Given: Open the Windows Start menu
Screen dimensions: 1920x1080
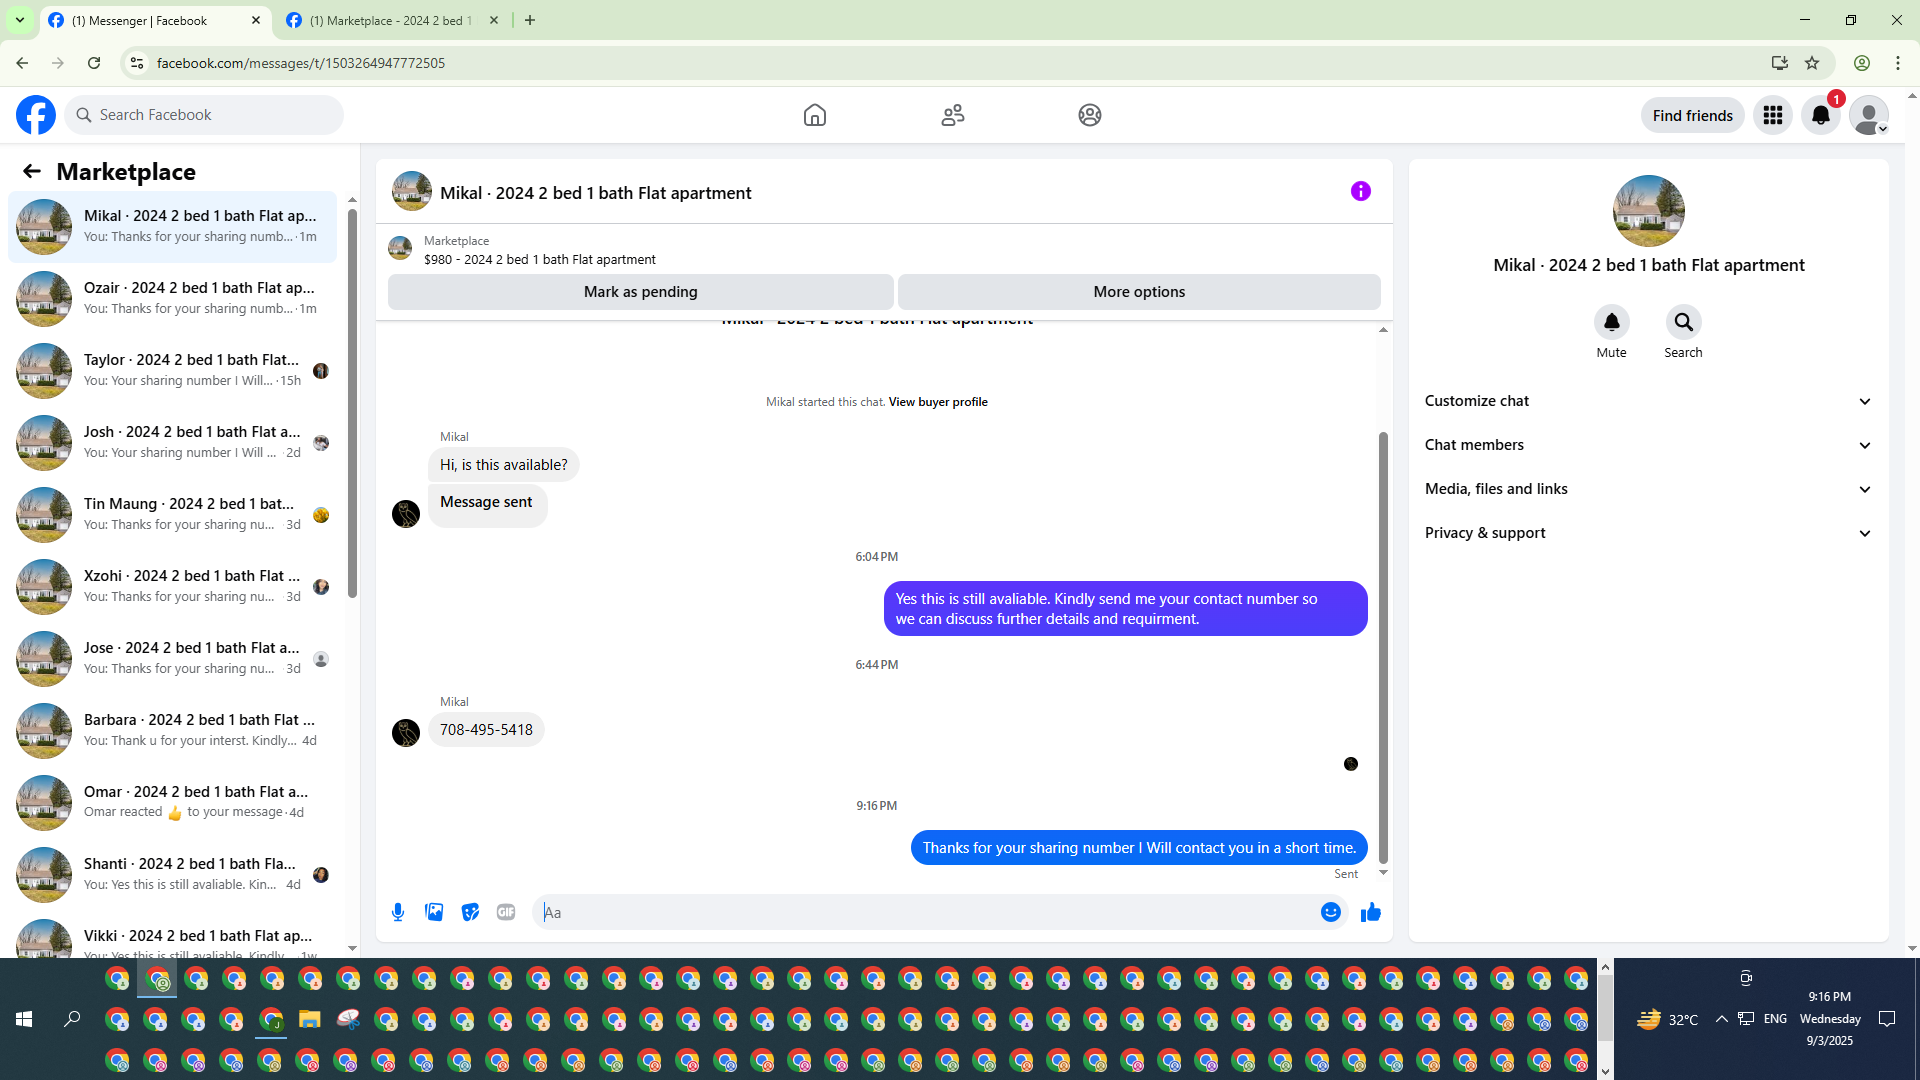Looking at the screenshot, I should click(24, 1019).
